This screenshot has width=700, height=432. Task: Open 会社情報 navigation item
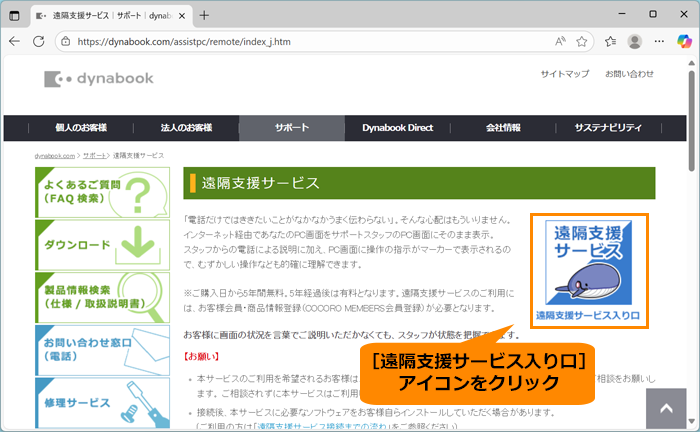[x=503, y=128]
